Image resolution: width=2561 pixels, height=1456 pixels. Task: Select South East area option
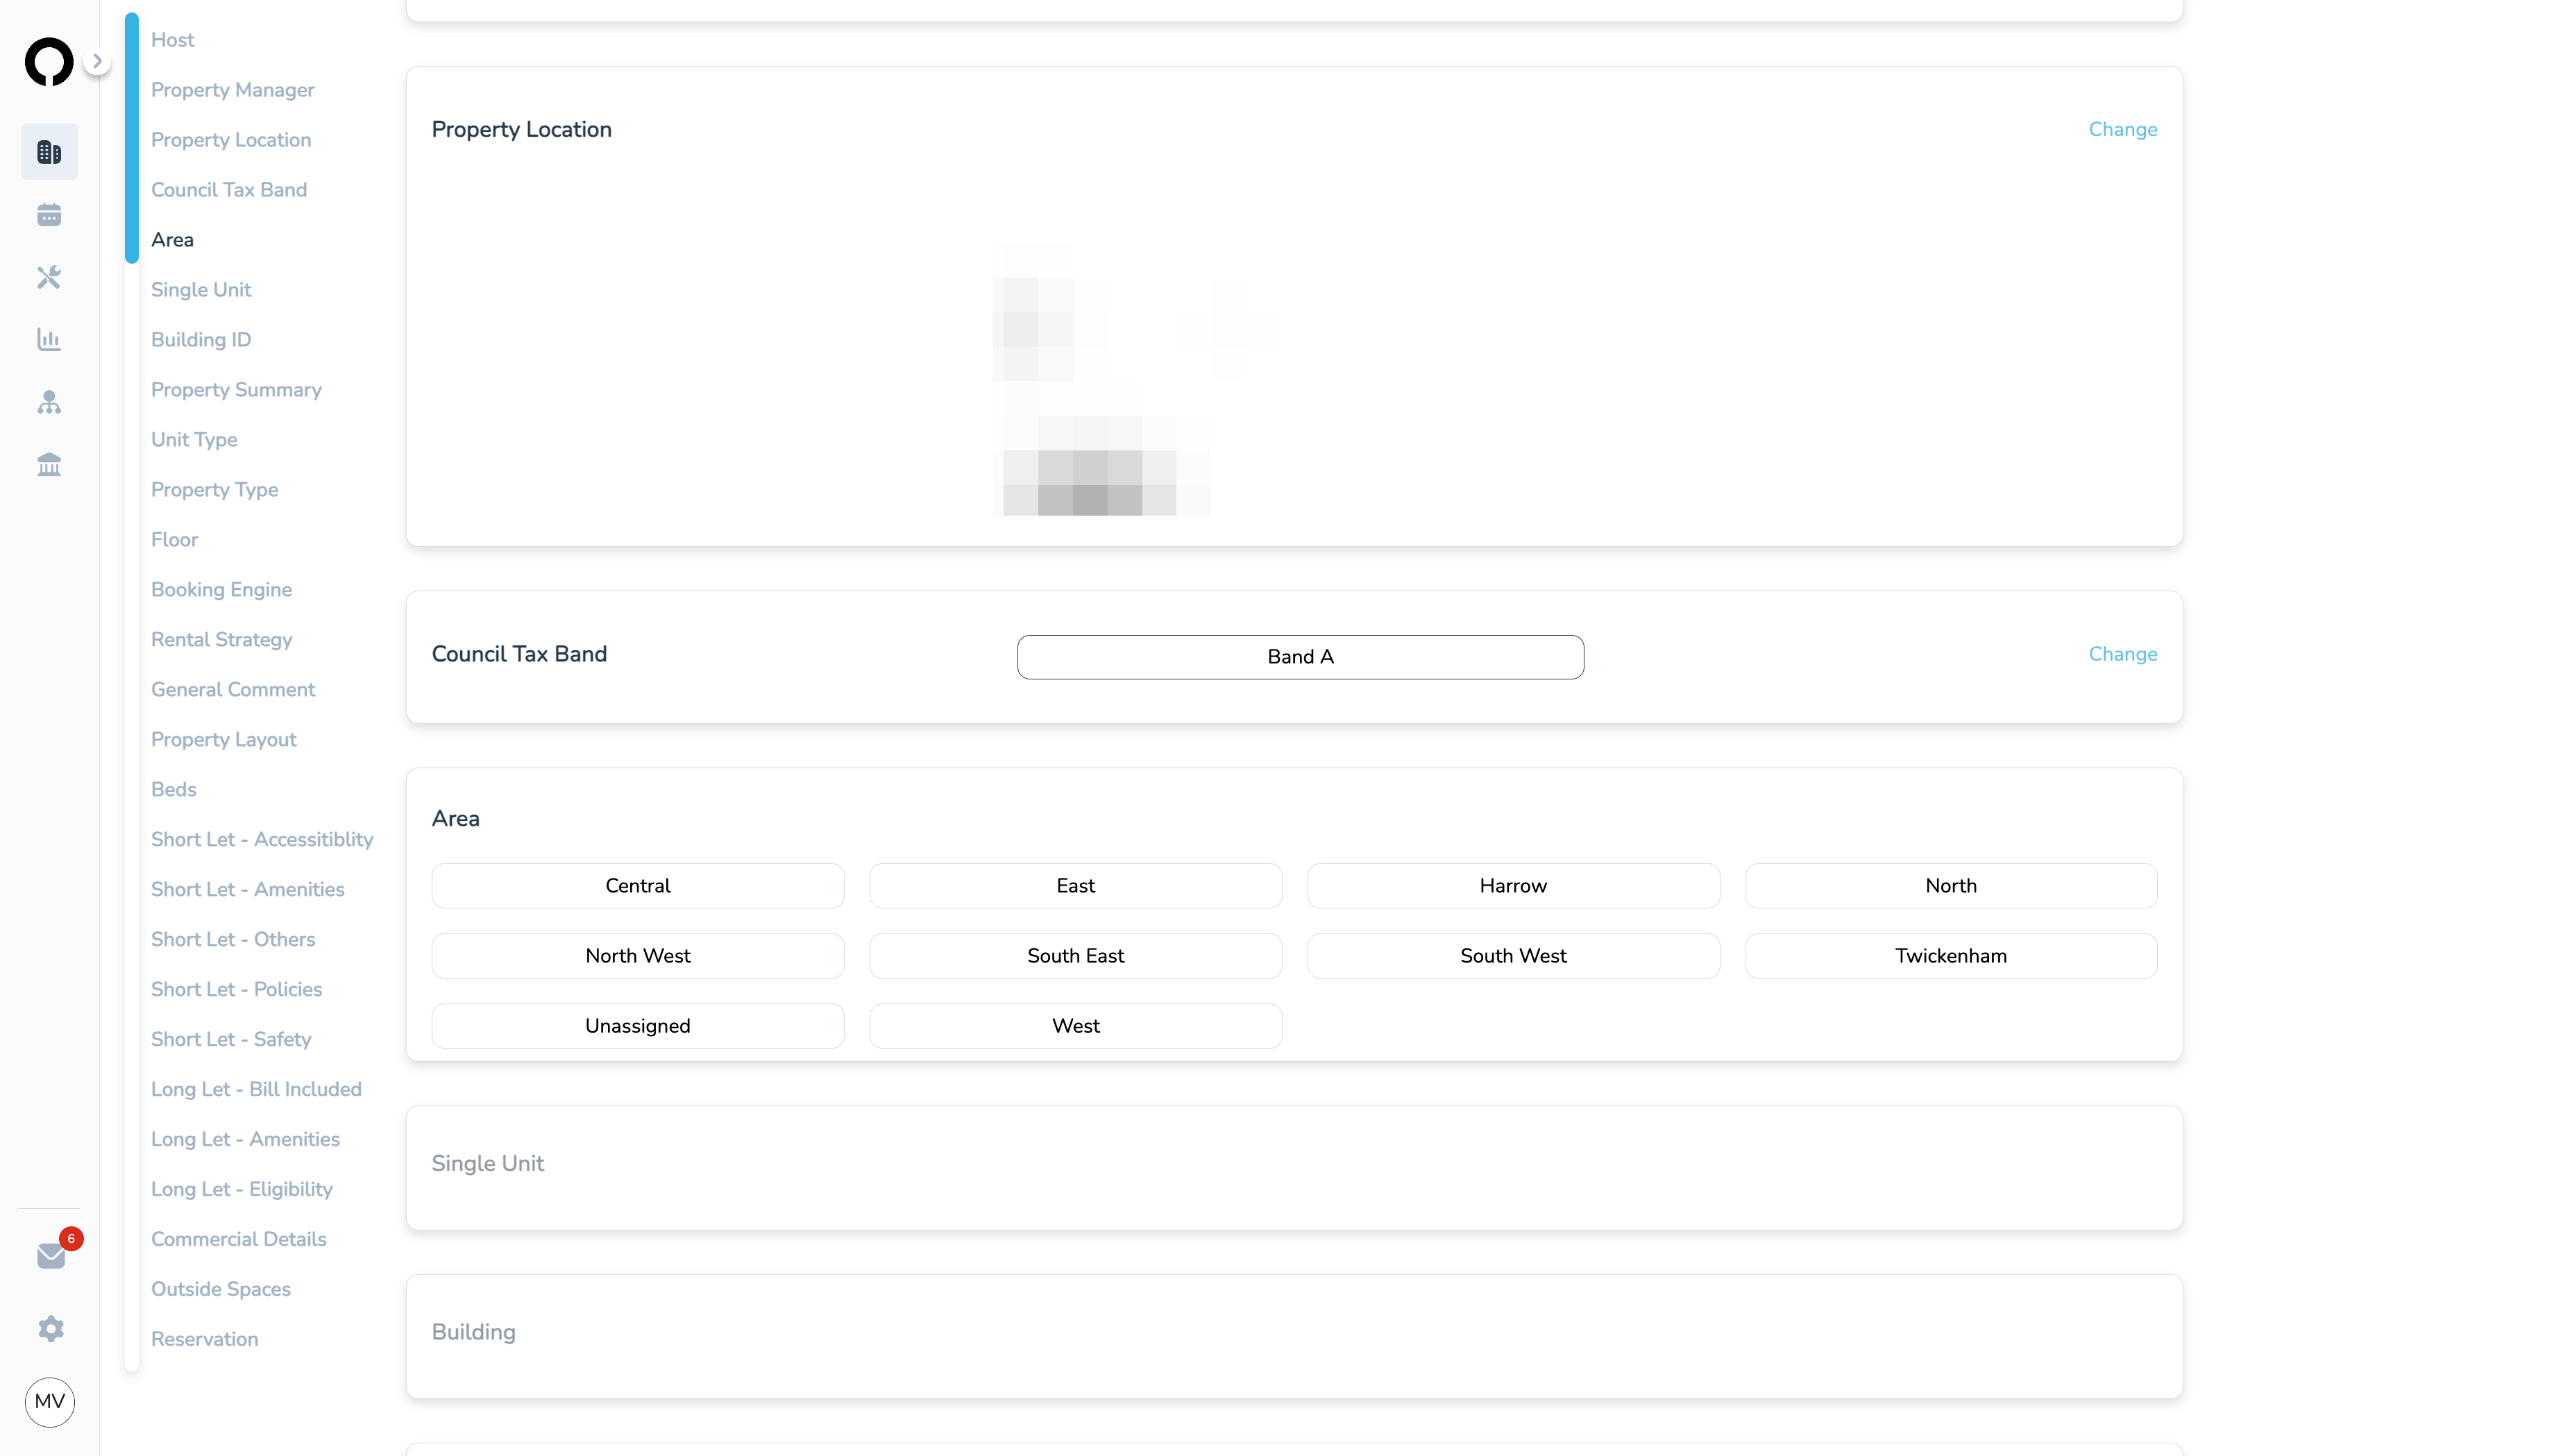(1075, 956)
